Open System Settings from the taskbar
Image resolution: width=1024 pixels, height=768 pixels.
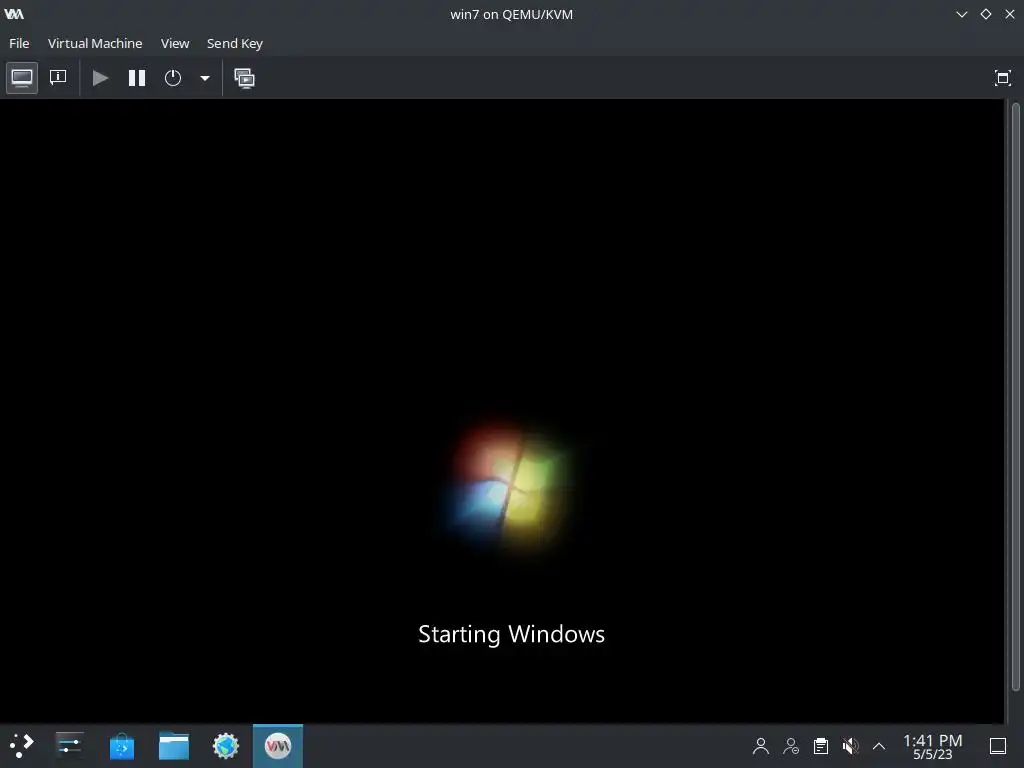point(69,746)
